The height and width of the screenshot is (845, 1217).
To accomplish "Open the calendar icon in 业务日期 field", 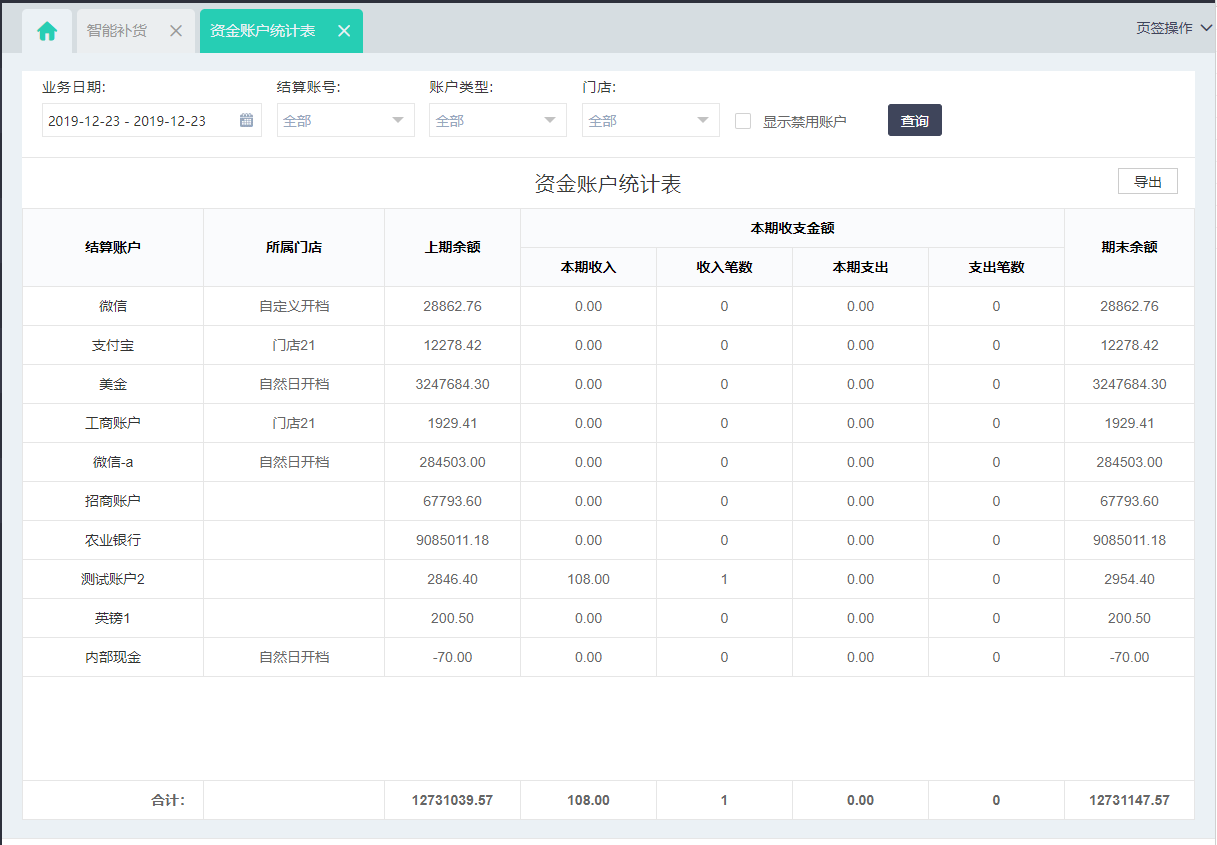I will (247, 121).
